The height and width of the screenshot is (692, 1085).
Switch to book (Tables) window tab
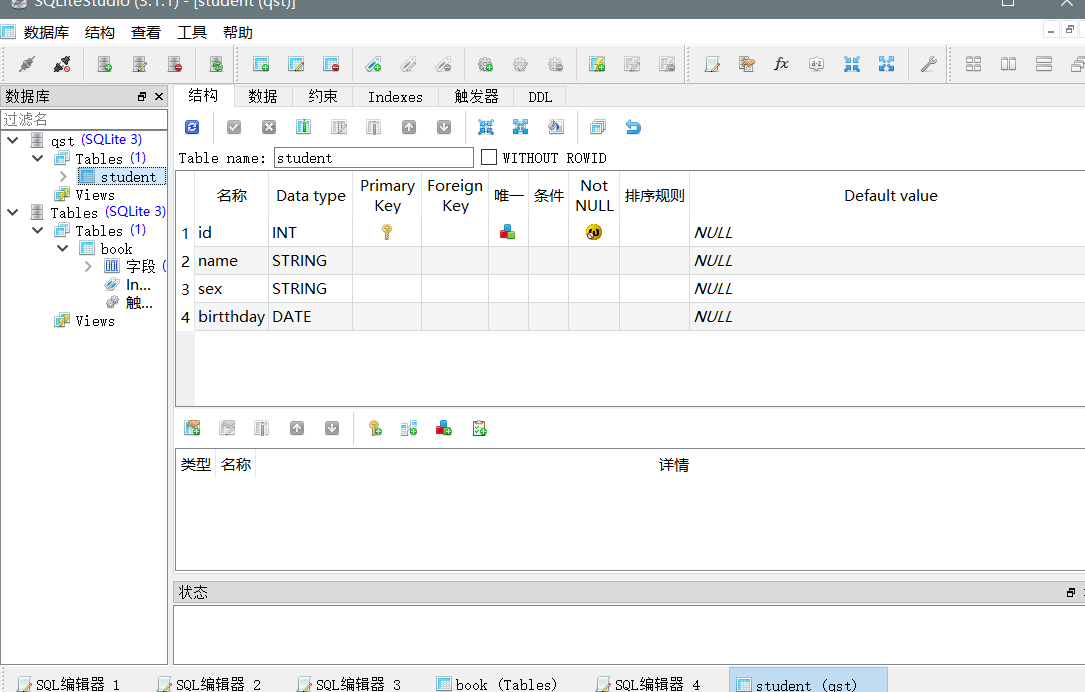(x=497, y=684)
